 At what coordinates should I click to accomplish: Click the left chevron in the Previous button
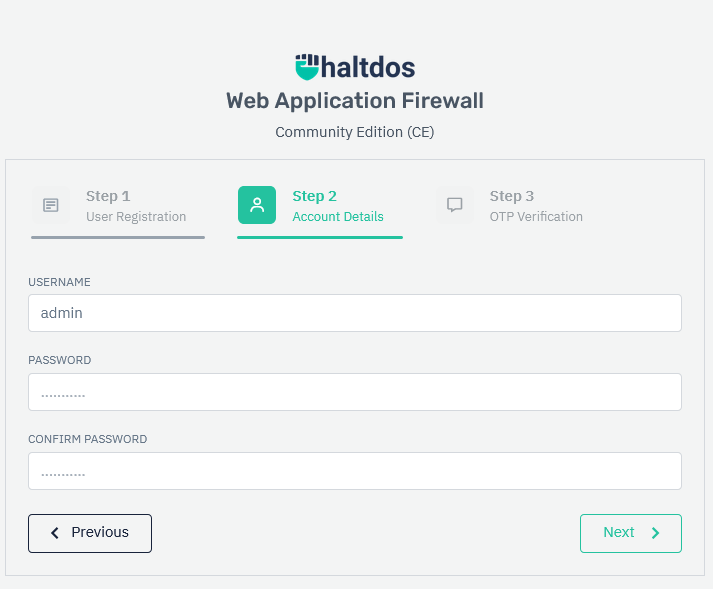[55, 533]
